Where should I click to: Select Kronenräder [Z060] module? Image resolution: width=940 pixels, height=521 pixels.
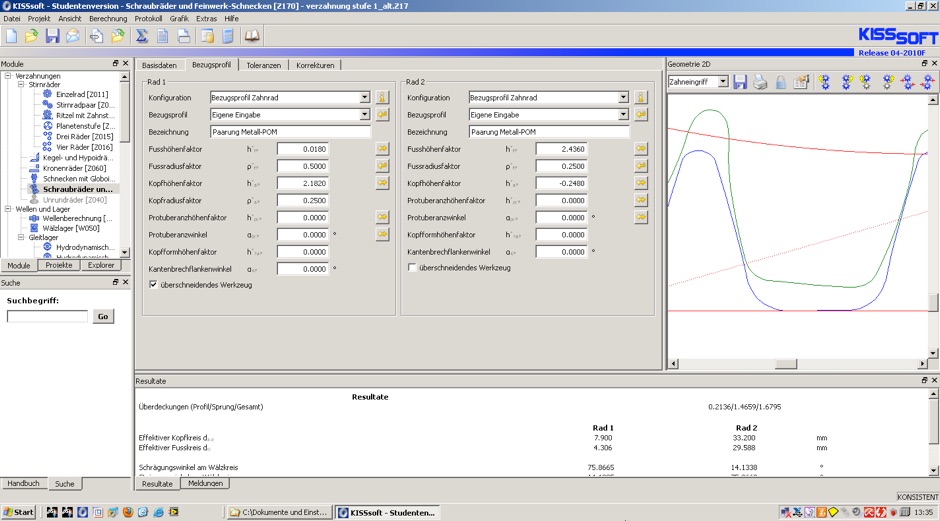point(74,168)
